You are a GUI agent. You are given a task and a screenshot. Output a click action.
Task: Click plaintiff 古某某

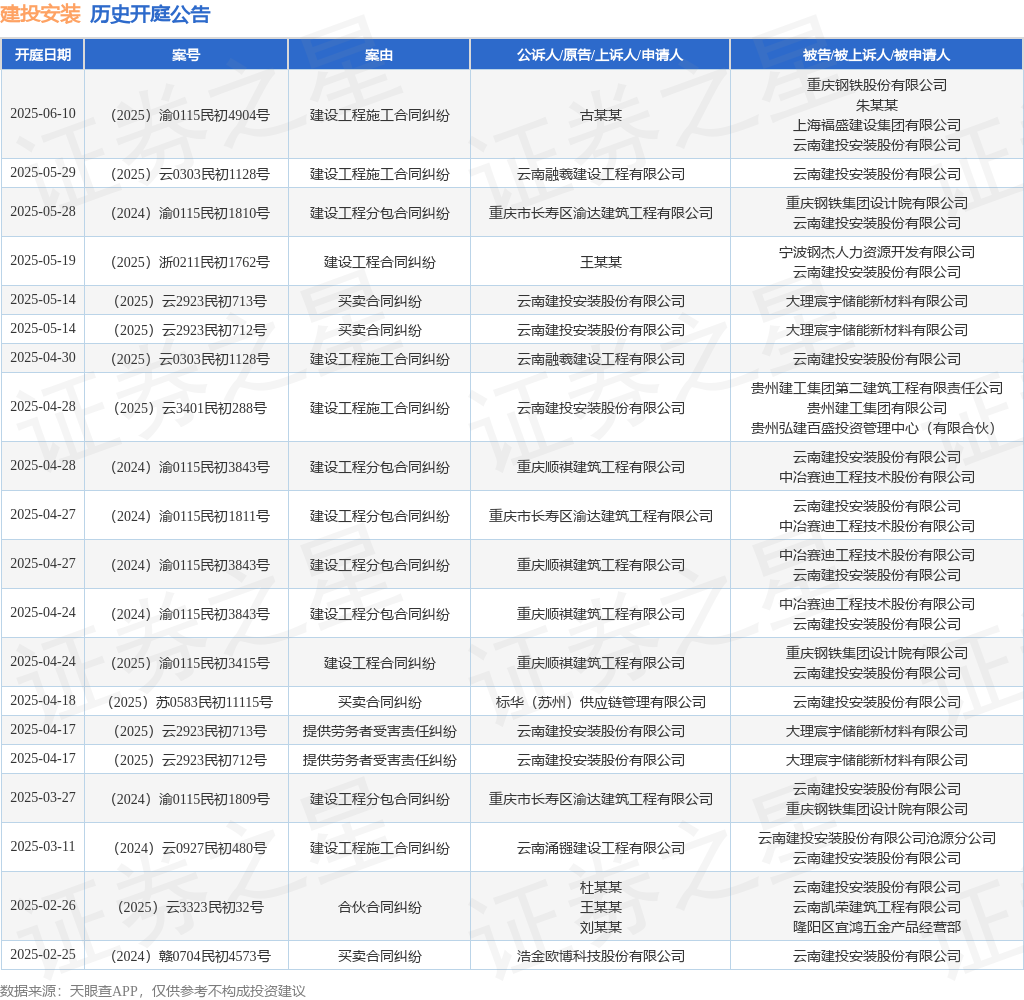[x=600, y=116]
